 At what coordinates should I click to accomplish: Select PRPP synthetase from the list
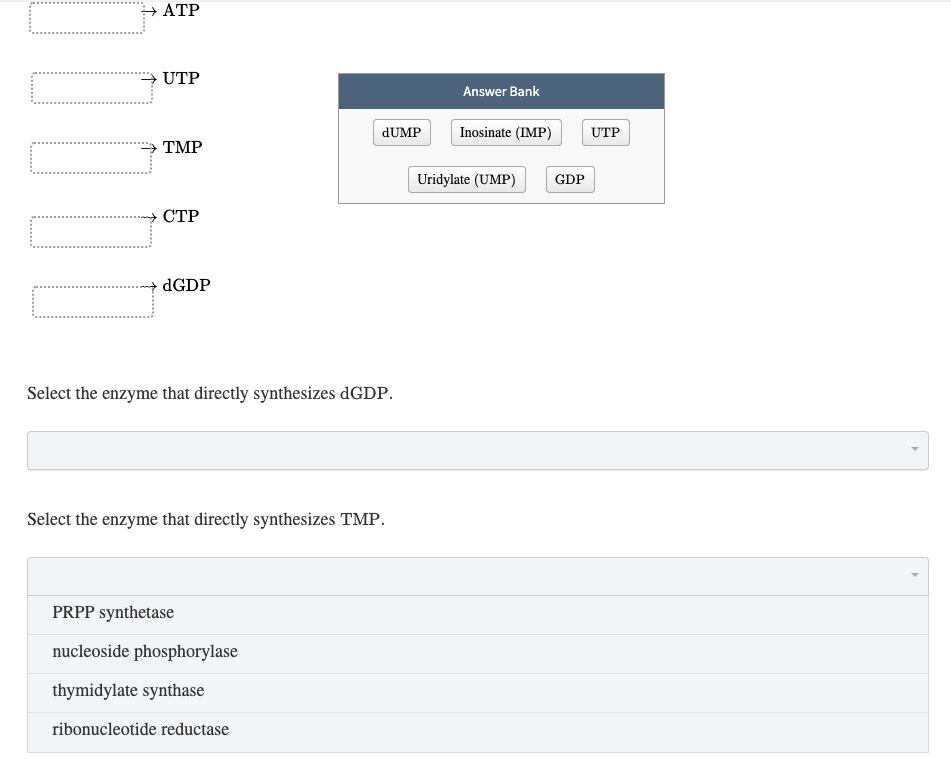[x=113, y=613]
